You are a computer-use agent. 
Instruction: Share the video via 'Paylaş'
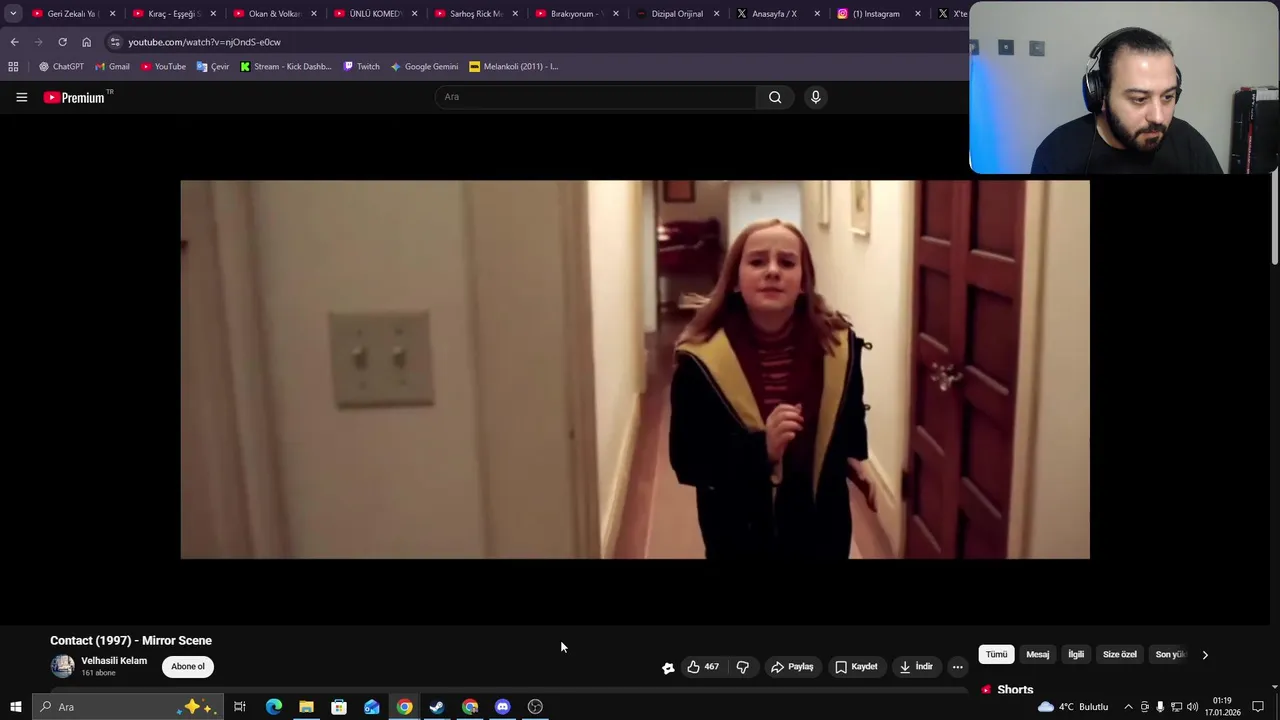[x=791, y=666]
